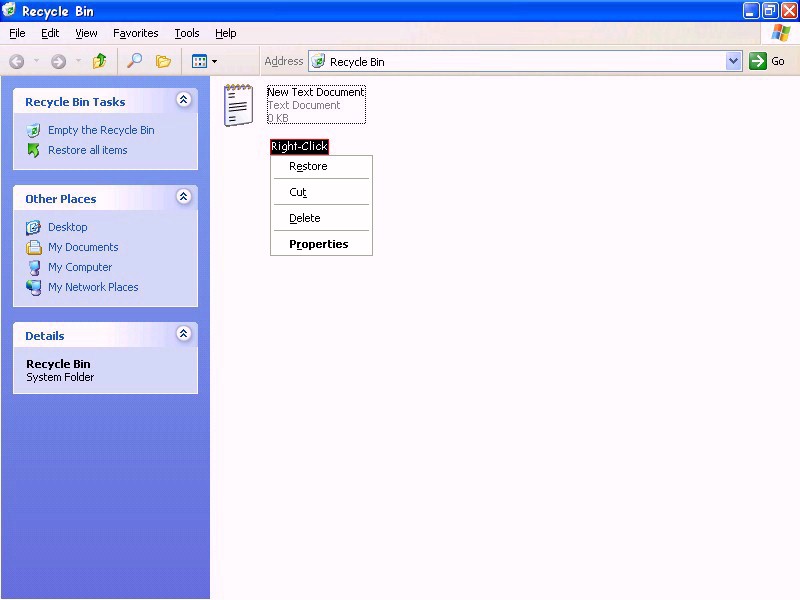Image resolution: width=800 pixels, height=600 pixels.
Task: Open the Search magnifier tool
Action: 134,61
